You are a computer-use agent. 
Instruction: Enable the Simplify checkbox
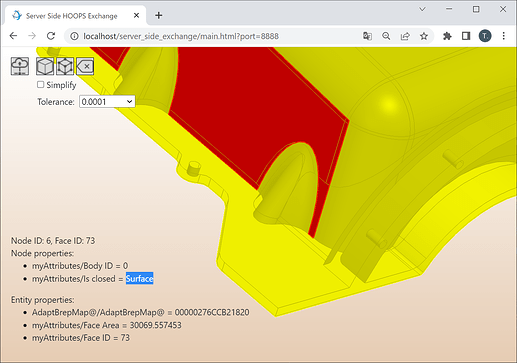pyautogui.click(x=40, y=85)
